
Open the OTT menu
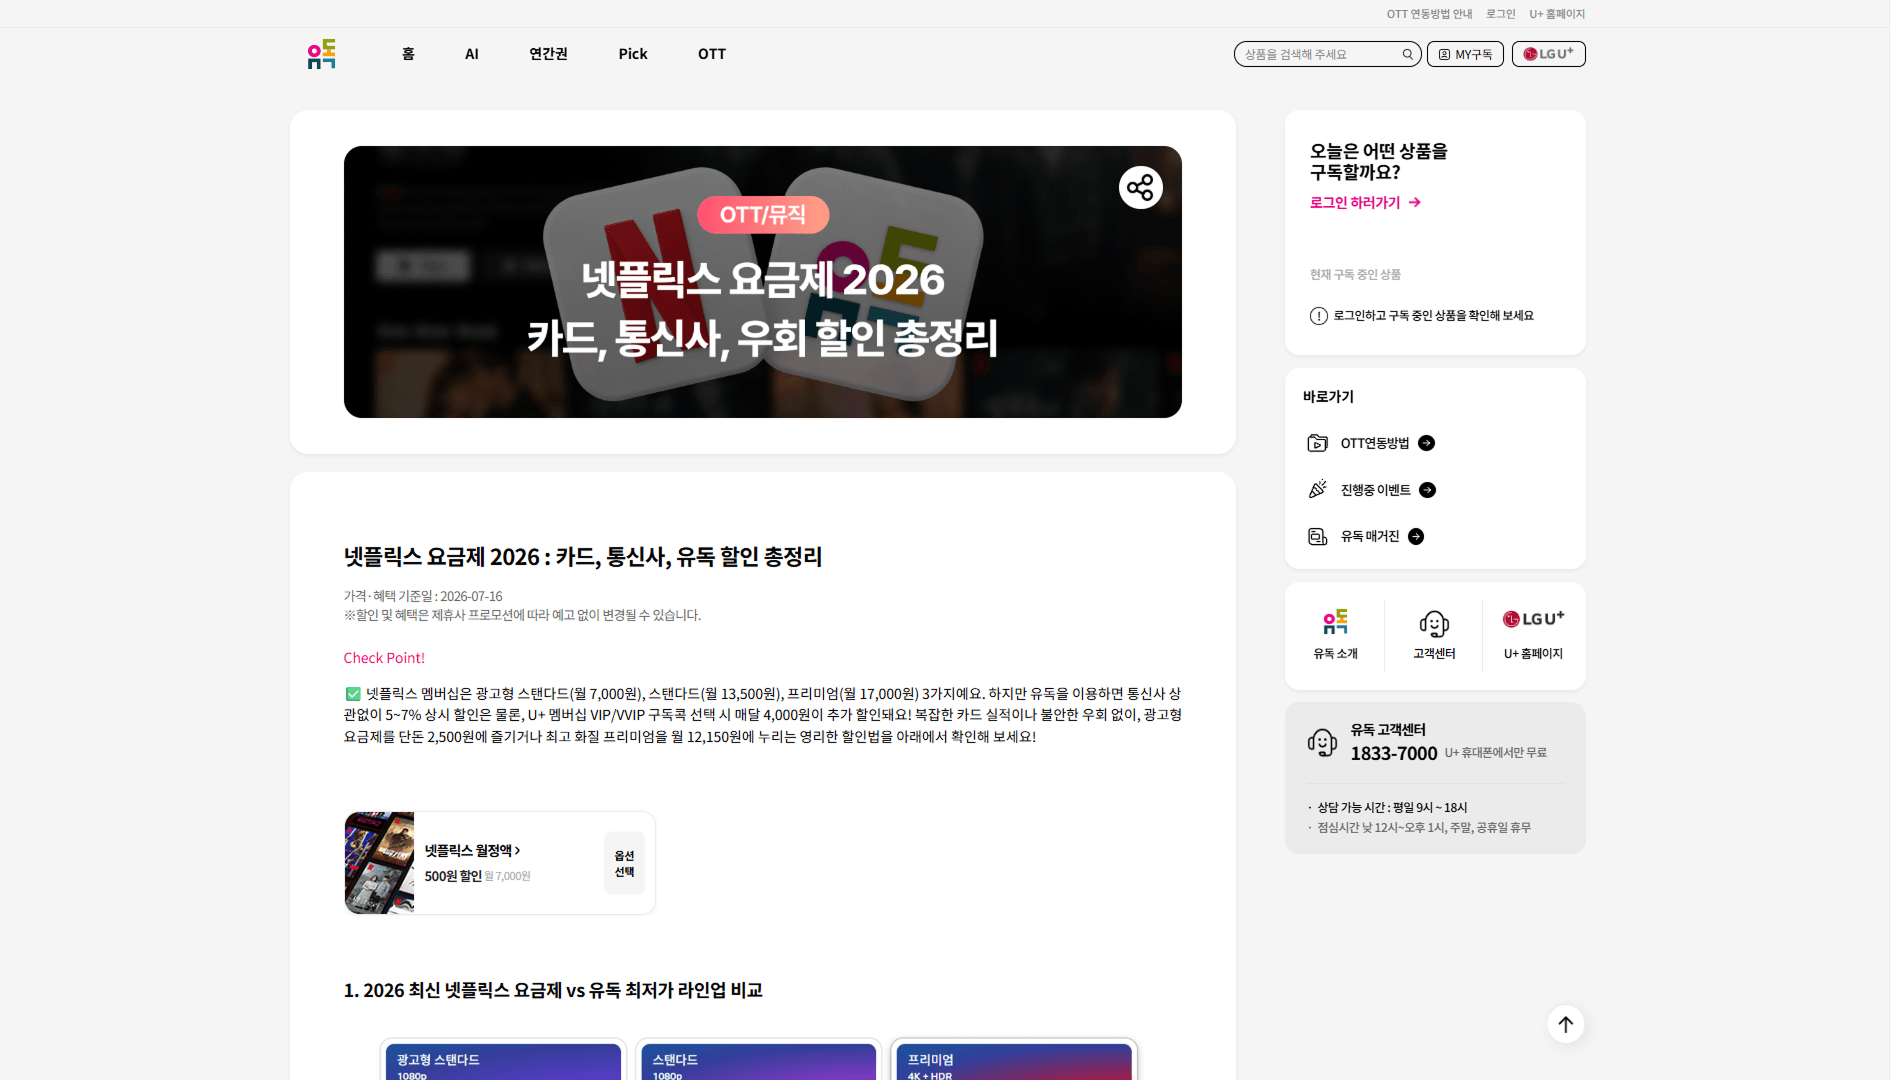(712, 54)
